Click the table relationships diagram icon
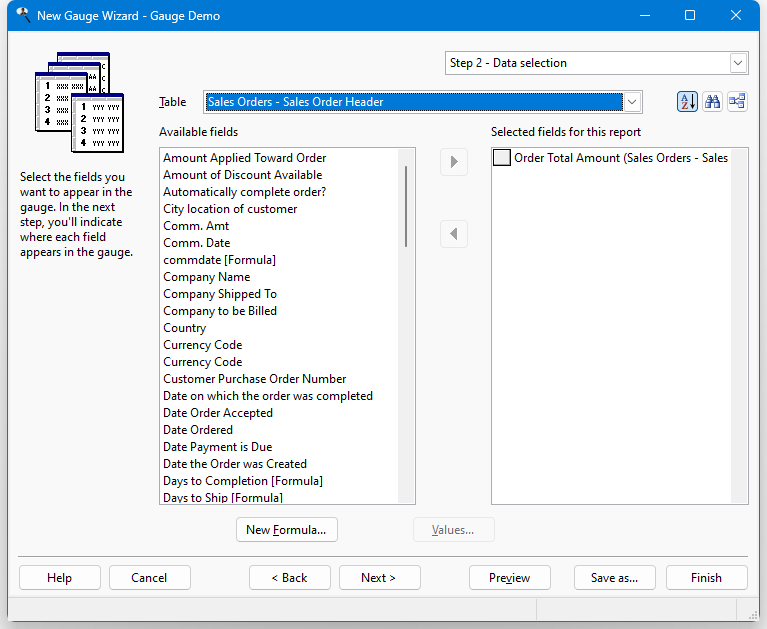The image size is (767, 629). coord(737,101)
